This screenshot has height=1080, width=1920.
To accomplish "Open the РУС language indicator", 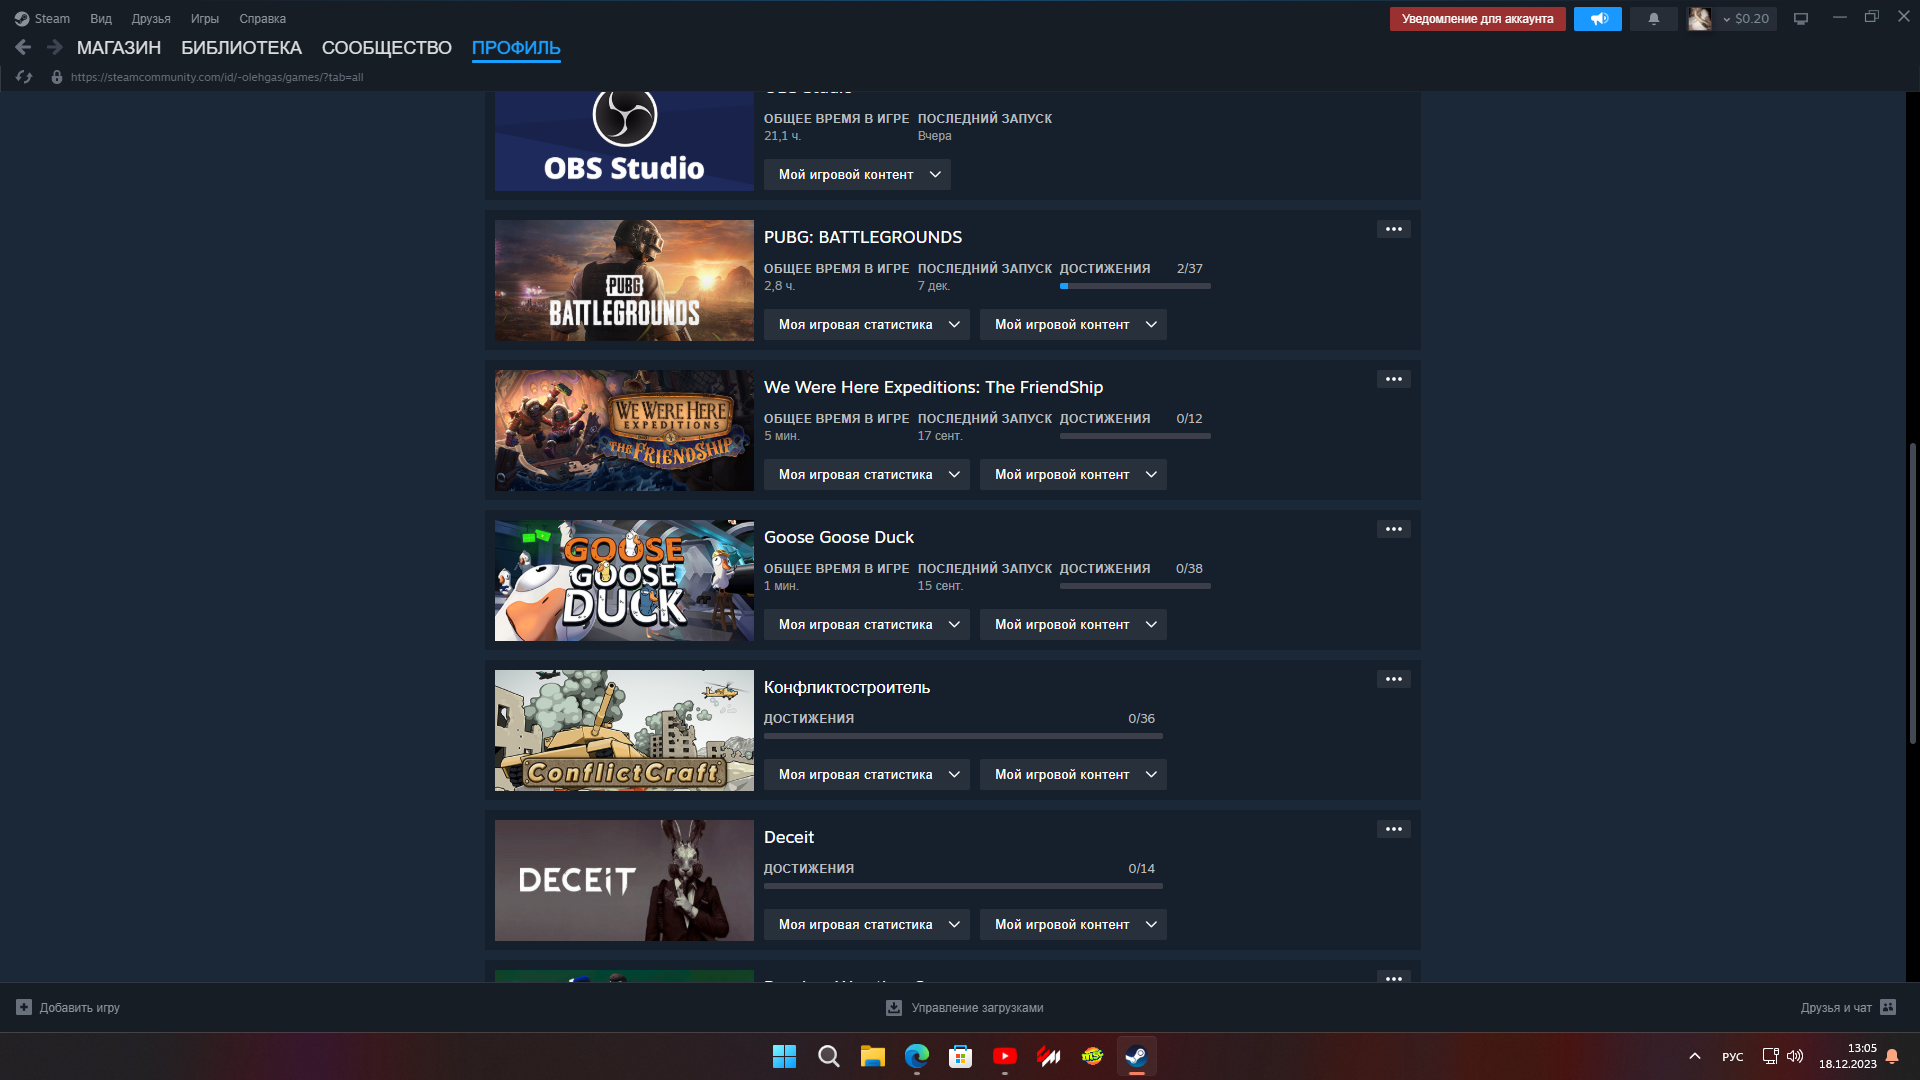I will point(1733,1057).
